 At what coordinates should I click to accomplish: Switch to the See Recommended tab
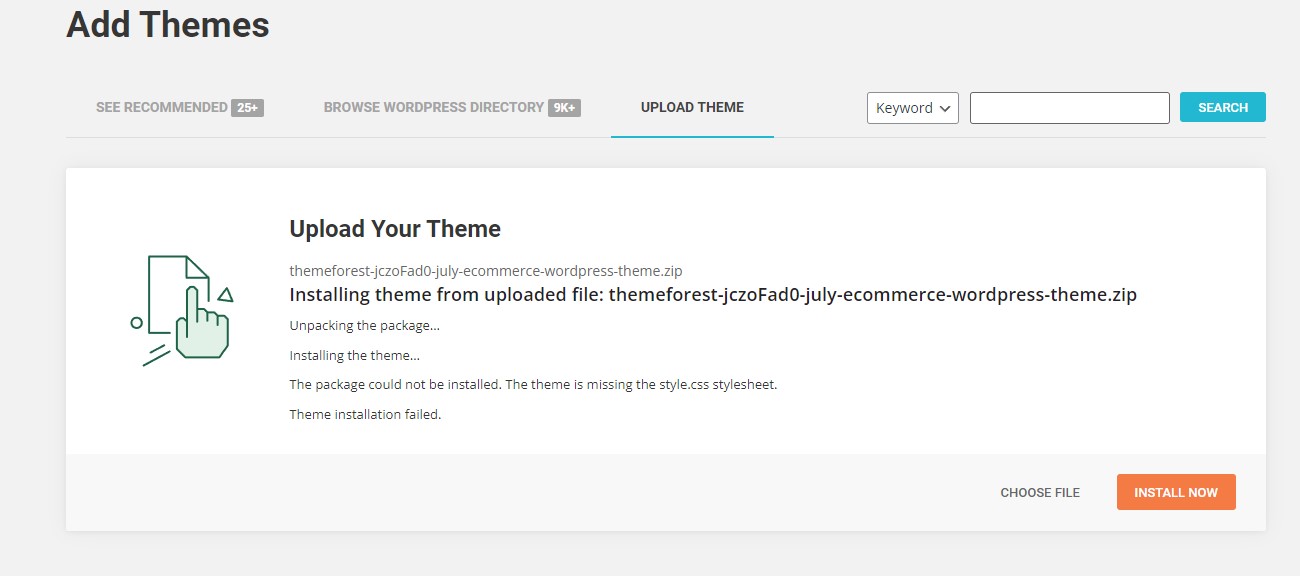pyautogui.click(x=162, y=107)
